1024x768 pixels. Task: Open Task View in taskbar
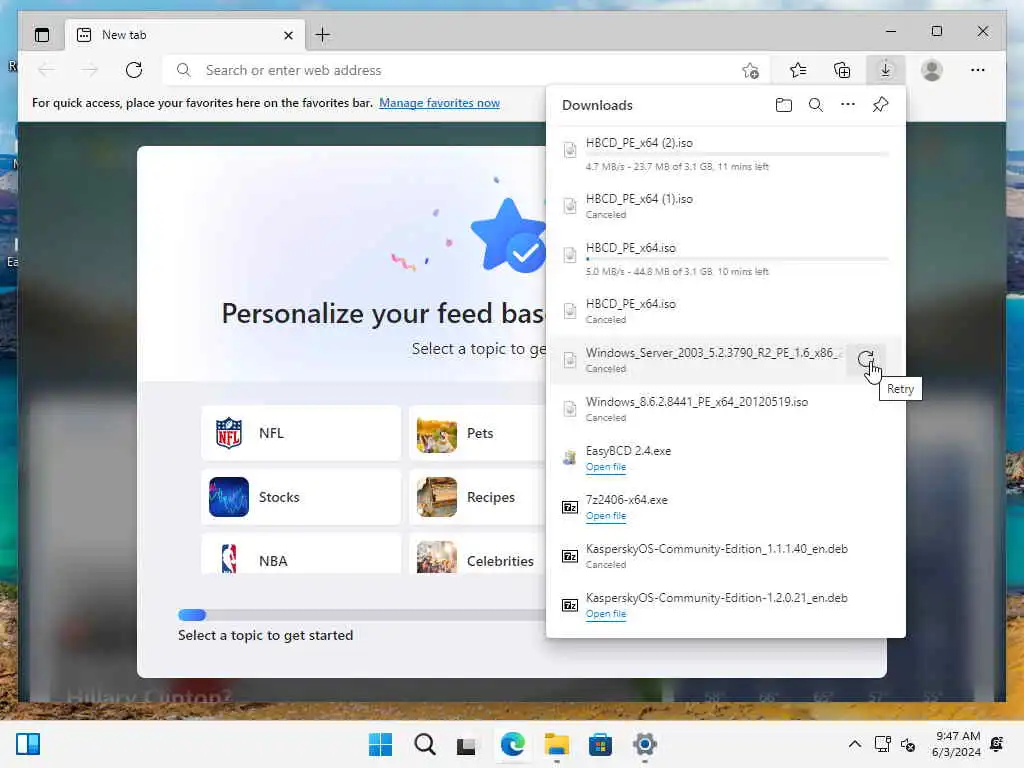466,744
